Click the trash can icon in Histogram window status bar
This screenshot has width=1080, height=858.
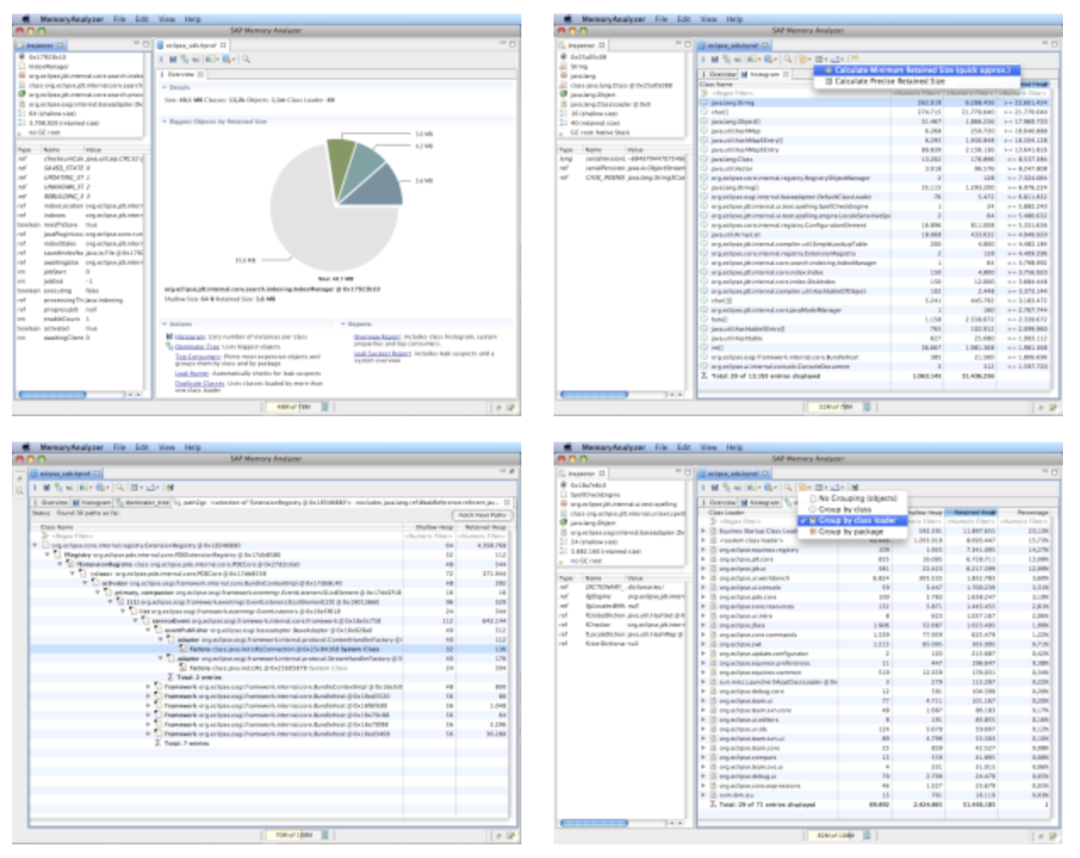(x=866, y=407)
